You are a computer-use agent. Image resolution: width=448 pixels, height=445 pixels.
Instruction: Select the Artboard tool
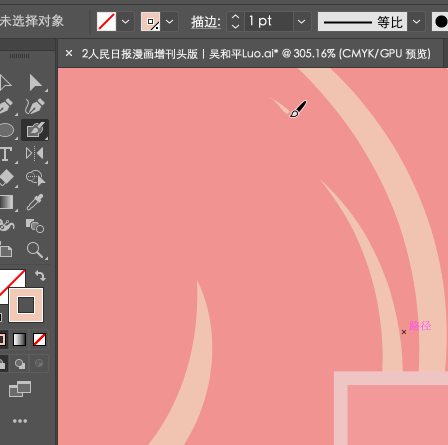point(6,250)
